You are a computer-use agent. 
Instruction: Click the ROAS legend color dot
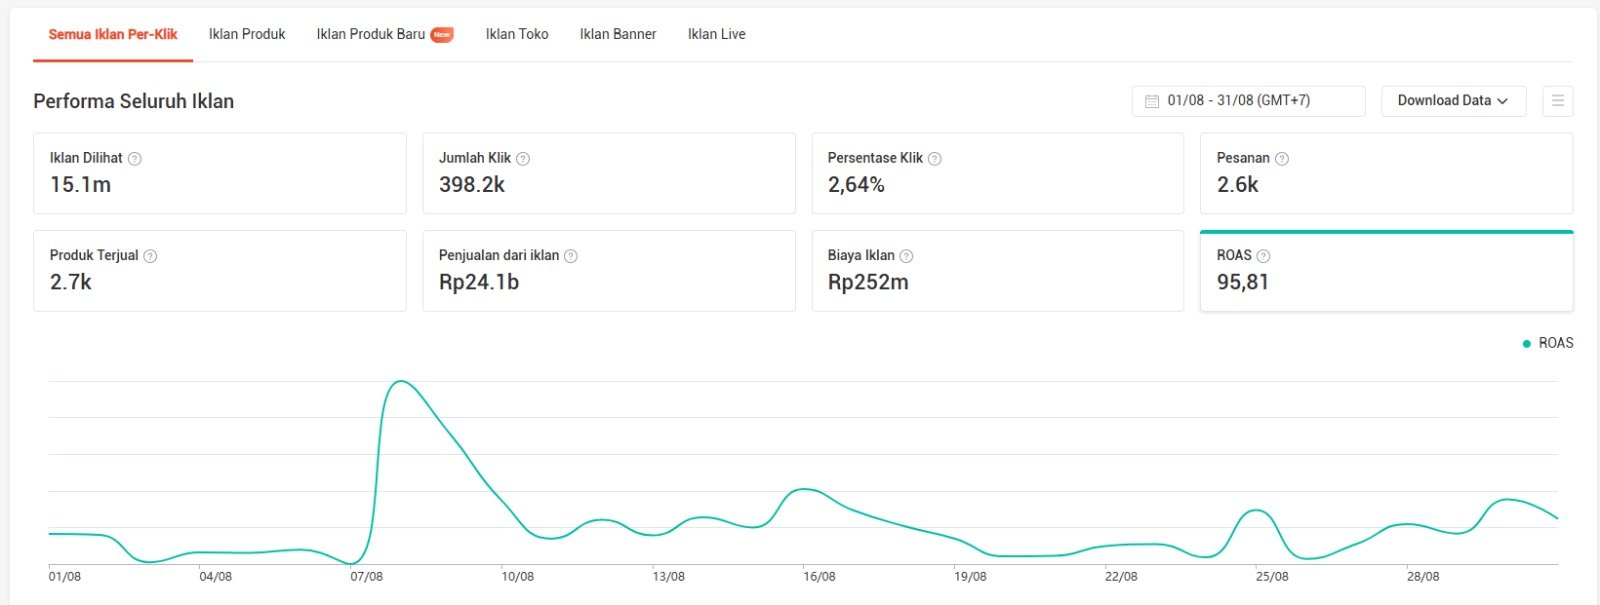(x=1526, y=344)
